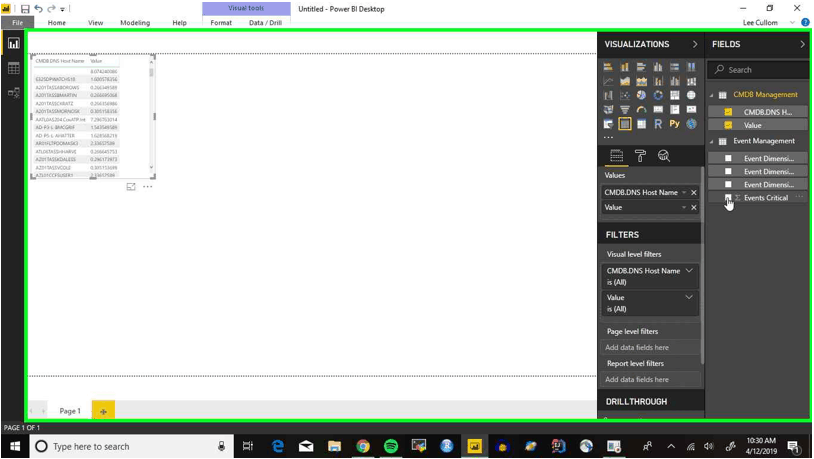Select the Page 1 tab
This screenshot has height=459, width=814.
70,411
